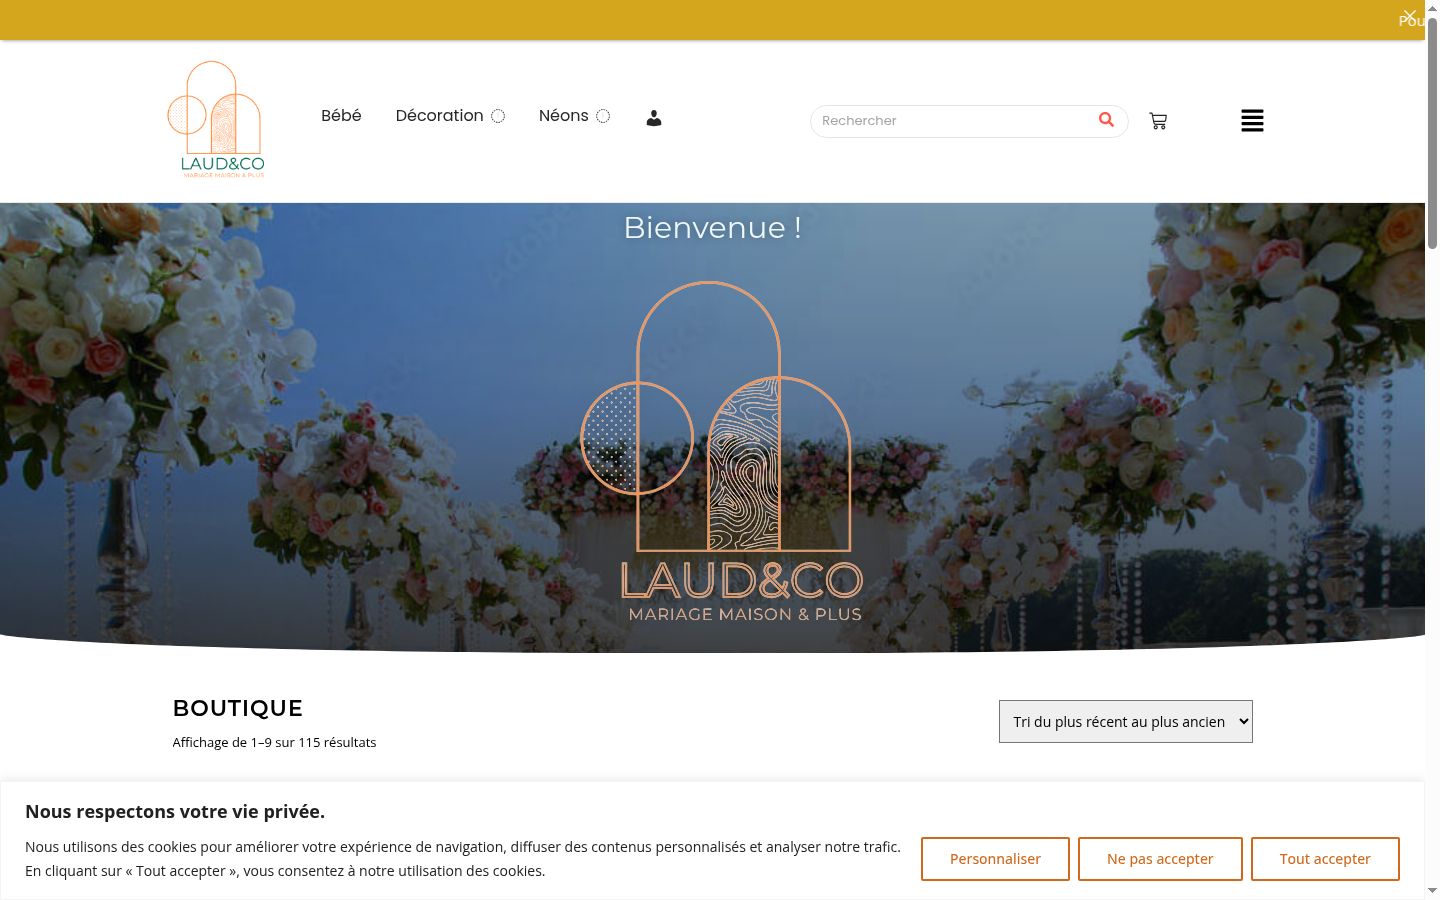Go to the Bébé menu item
The image size is (1440, 900).
click(x=341, y=116)
